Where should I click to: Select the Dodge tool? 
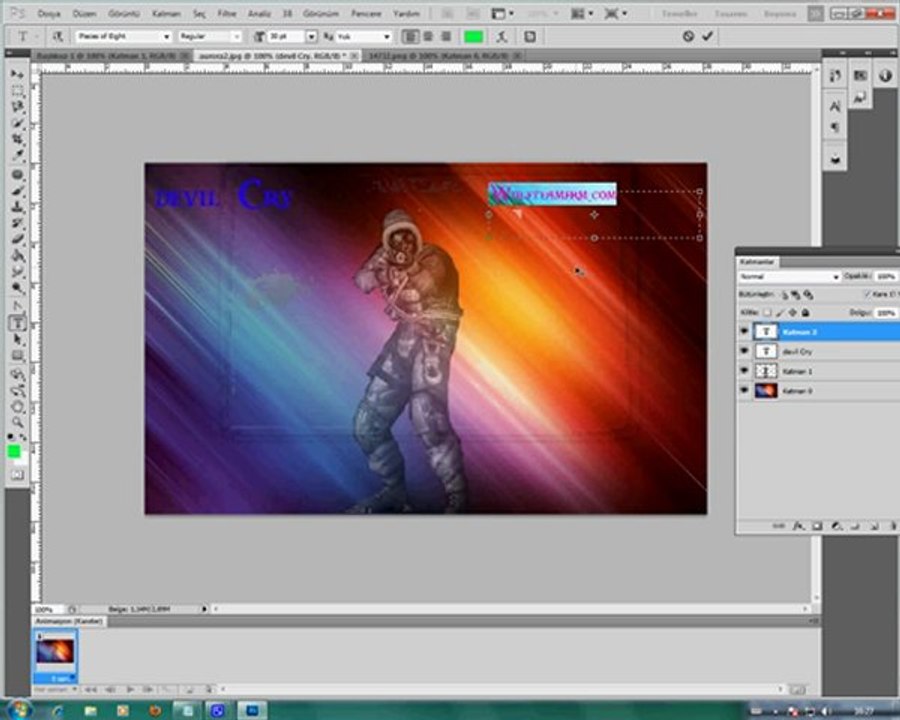click(17, 287)
